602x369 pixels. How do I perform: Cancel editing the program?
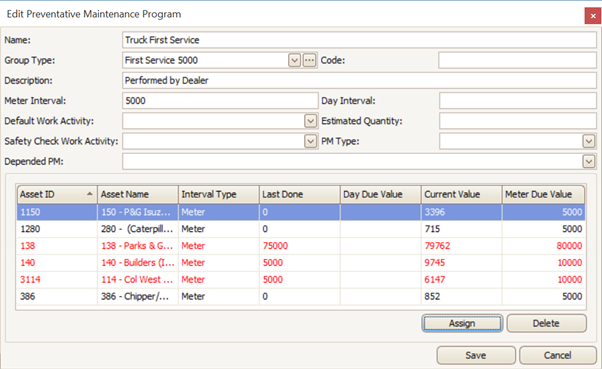[557, 355]
